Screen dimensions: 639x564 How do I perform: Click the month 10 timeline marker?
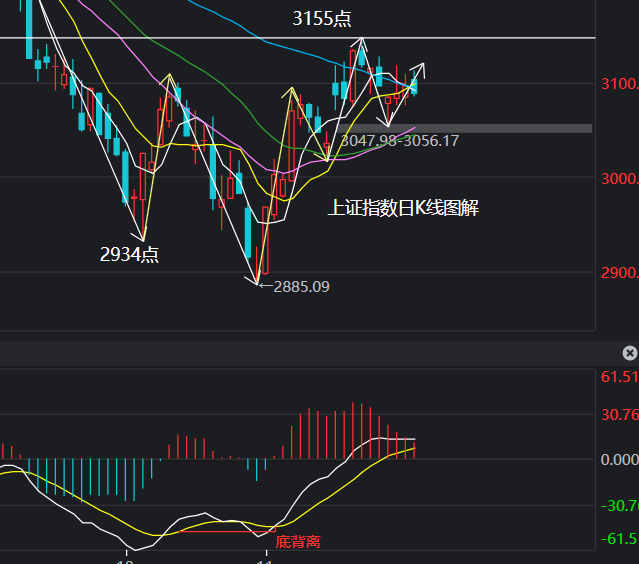pos(126,562)
